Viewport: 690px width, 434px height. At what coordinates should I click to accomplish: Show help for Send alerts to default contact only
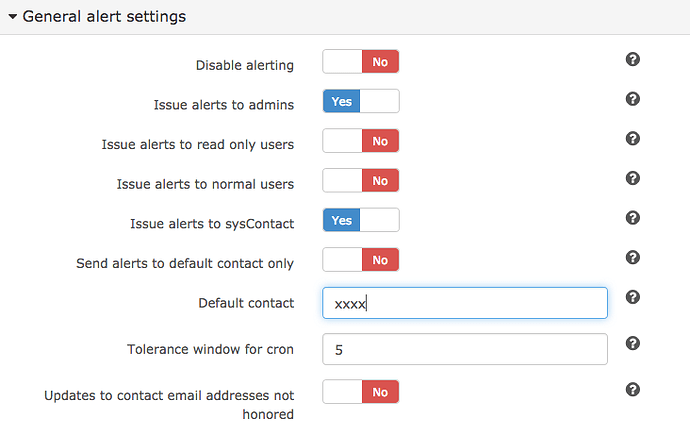click(632, 257)
